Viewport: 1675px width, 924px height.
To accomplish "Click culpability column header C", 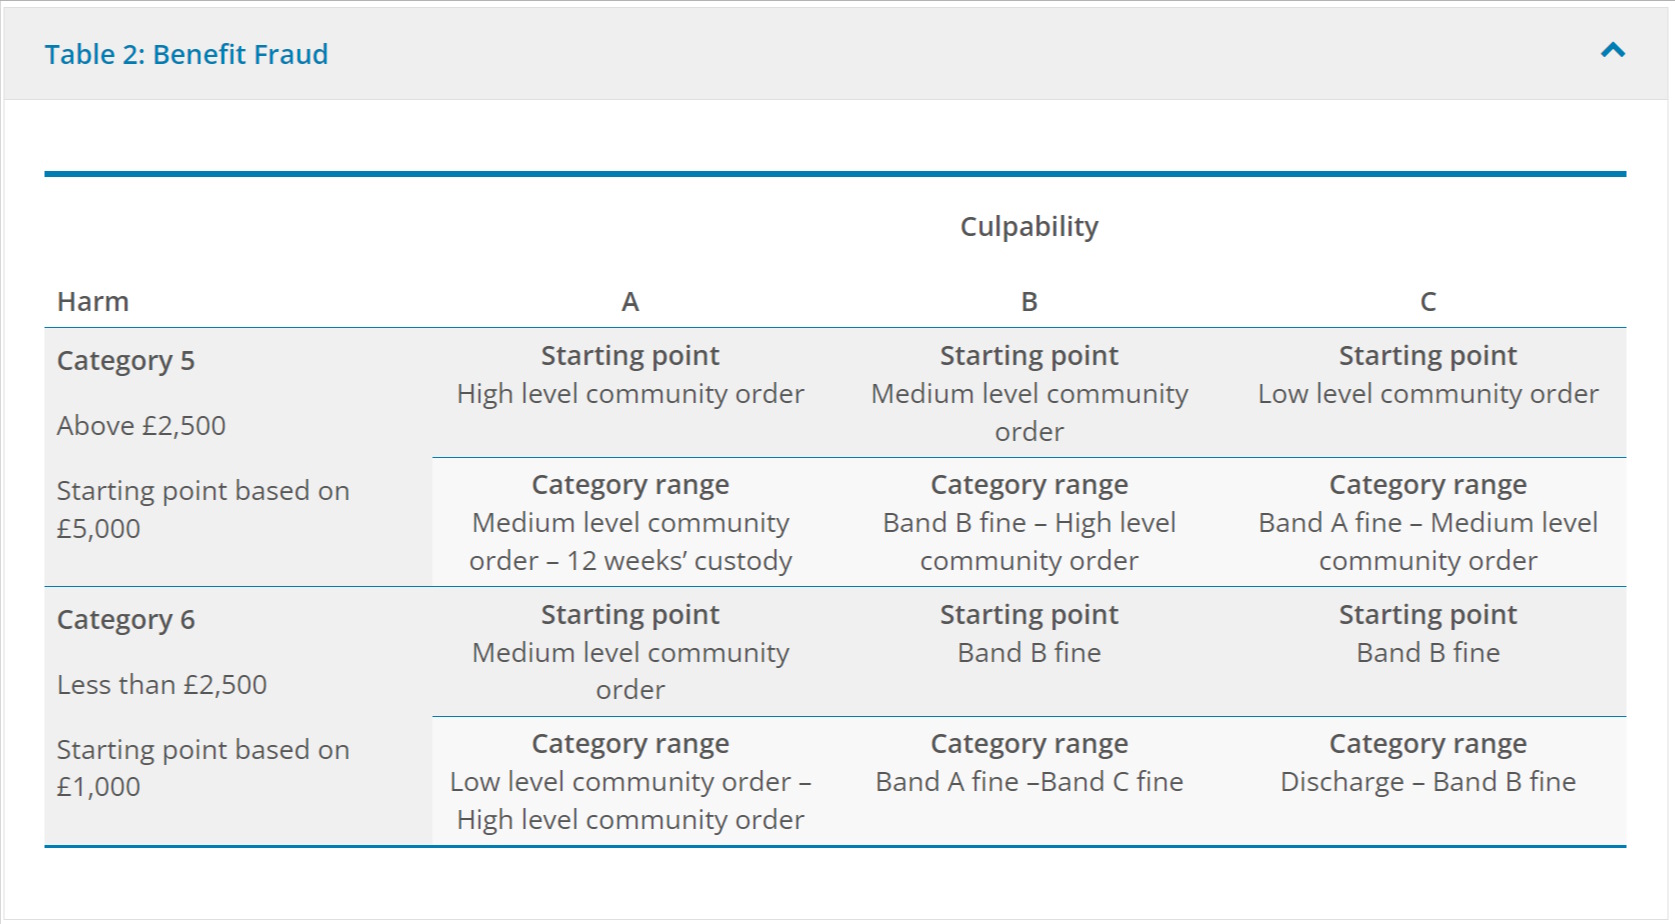I will coord(1427,301).
